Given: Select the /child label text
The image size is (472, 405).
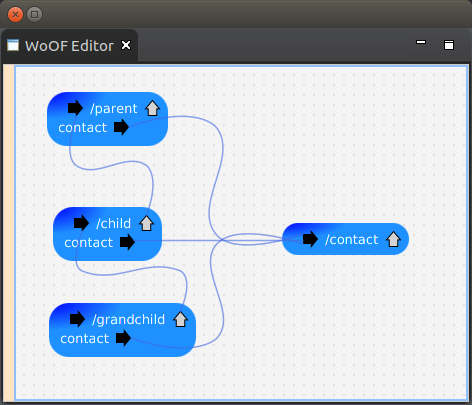Looking at the screenshot, I should pyautogui.click(x=113, y=223).
